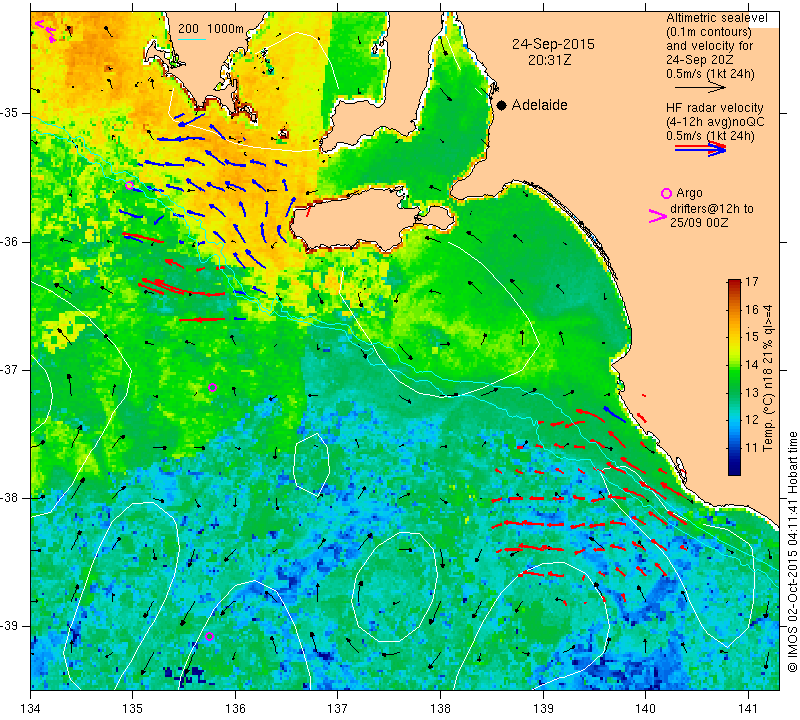Click the '24-Sep 20Z' legend text

[700, 60]
